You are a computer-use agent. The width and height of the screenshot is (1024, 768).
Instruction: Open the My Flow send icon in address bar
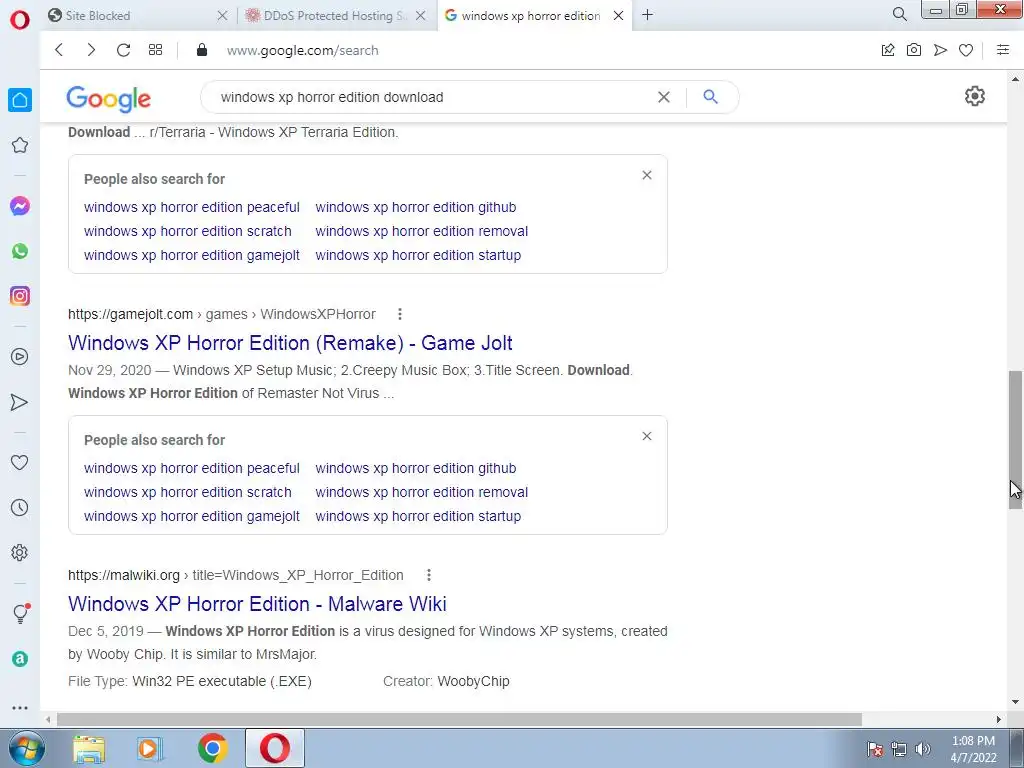[940, 50]
